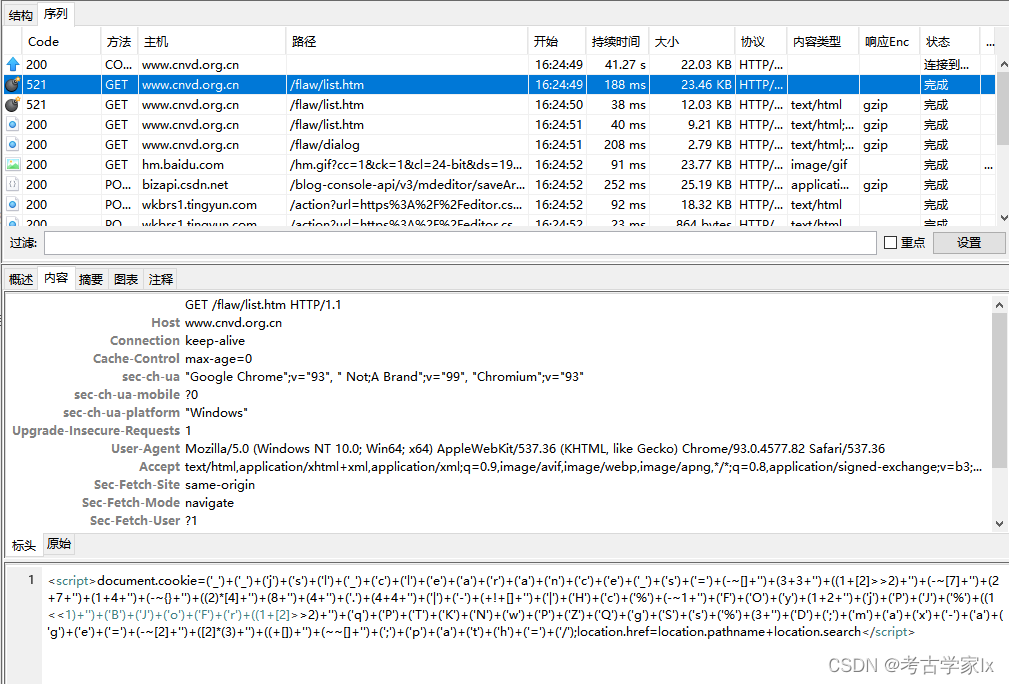The image size is (1009, 684).
Task: Sort by the 路径 path column header
Action: coord(407,42)
